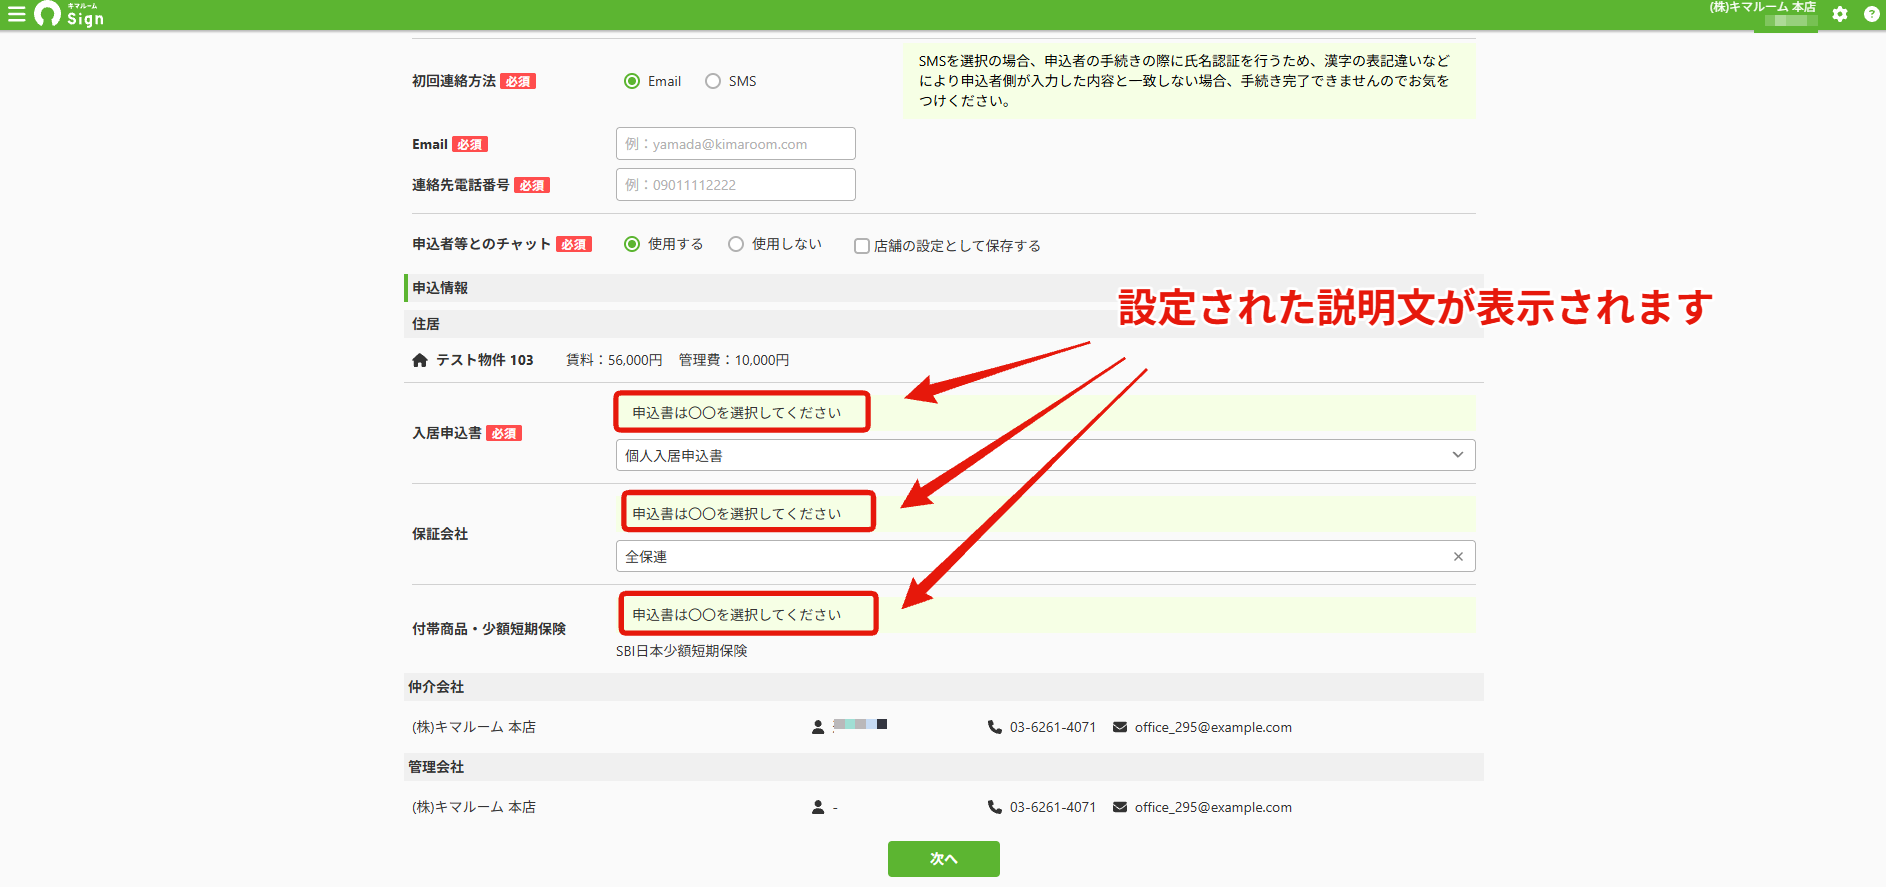Expand the 個人入居申込書 dropdown
Screen dimensions: 1886x887
coord(1045,455)
